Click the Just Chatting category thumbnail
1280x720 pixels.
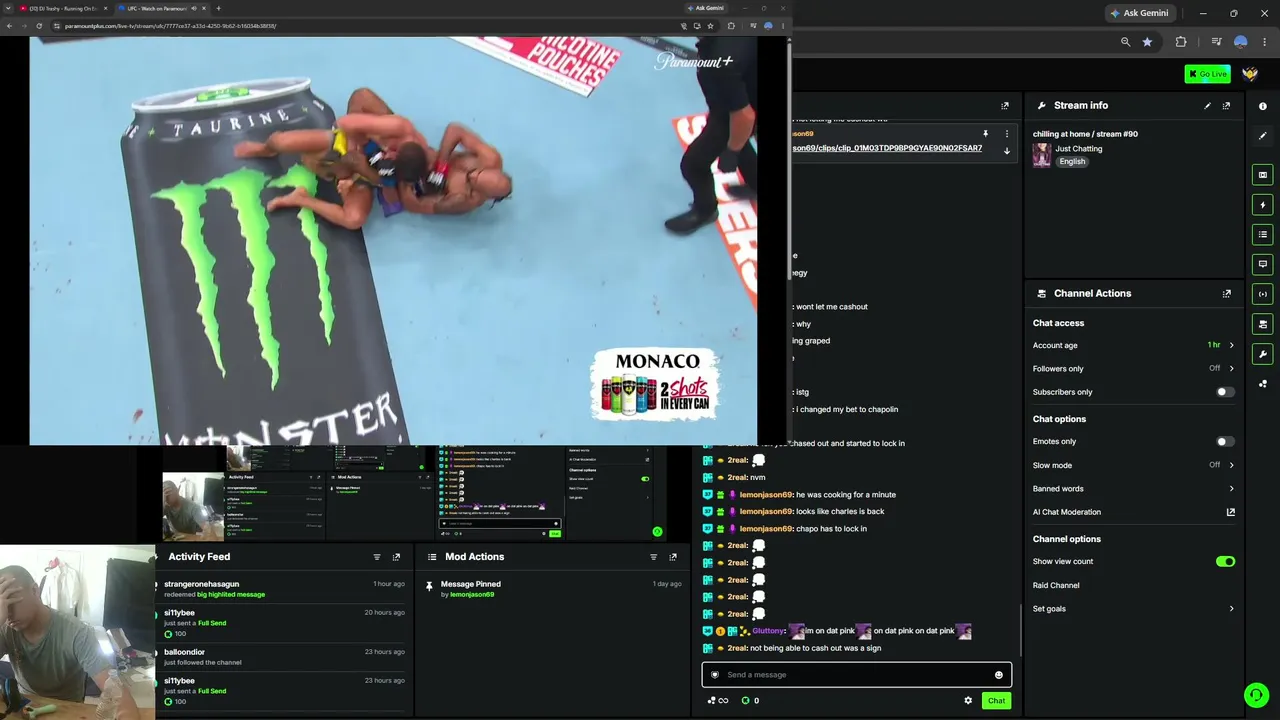click(1042, 155)
